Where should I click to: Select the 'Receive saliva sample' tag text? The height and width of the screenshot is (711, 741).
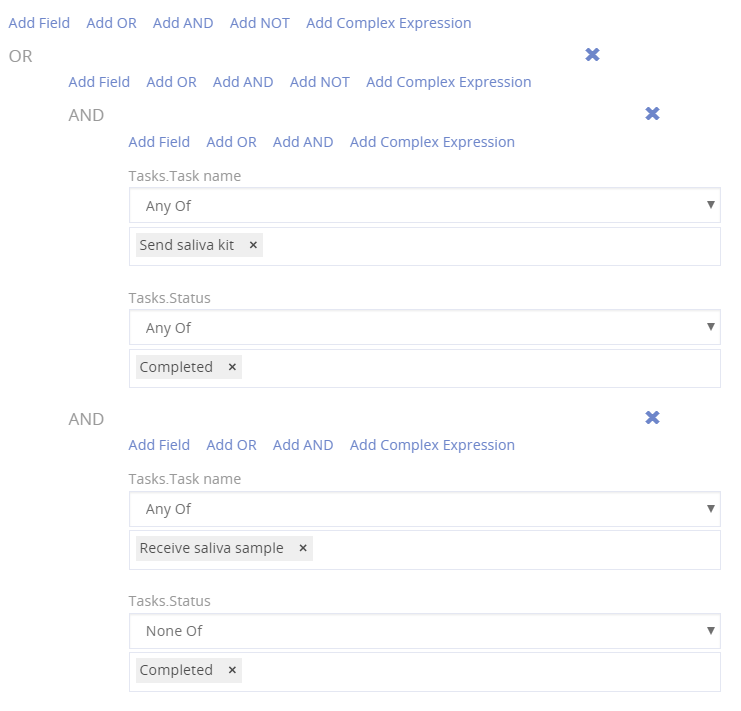click(x=211, y=548)
